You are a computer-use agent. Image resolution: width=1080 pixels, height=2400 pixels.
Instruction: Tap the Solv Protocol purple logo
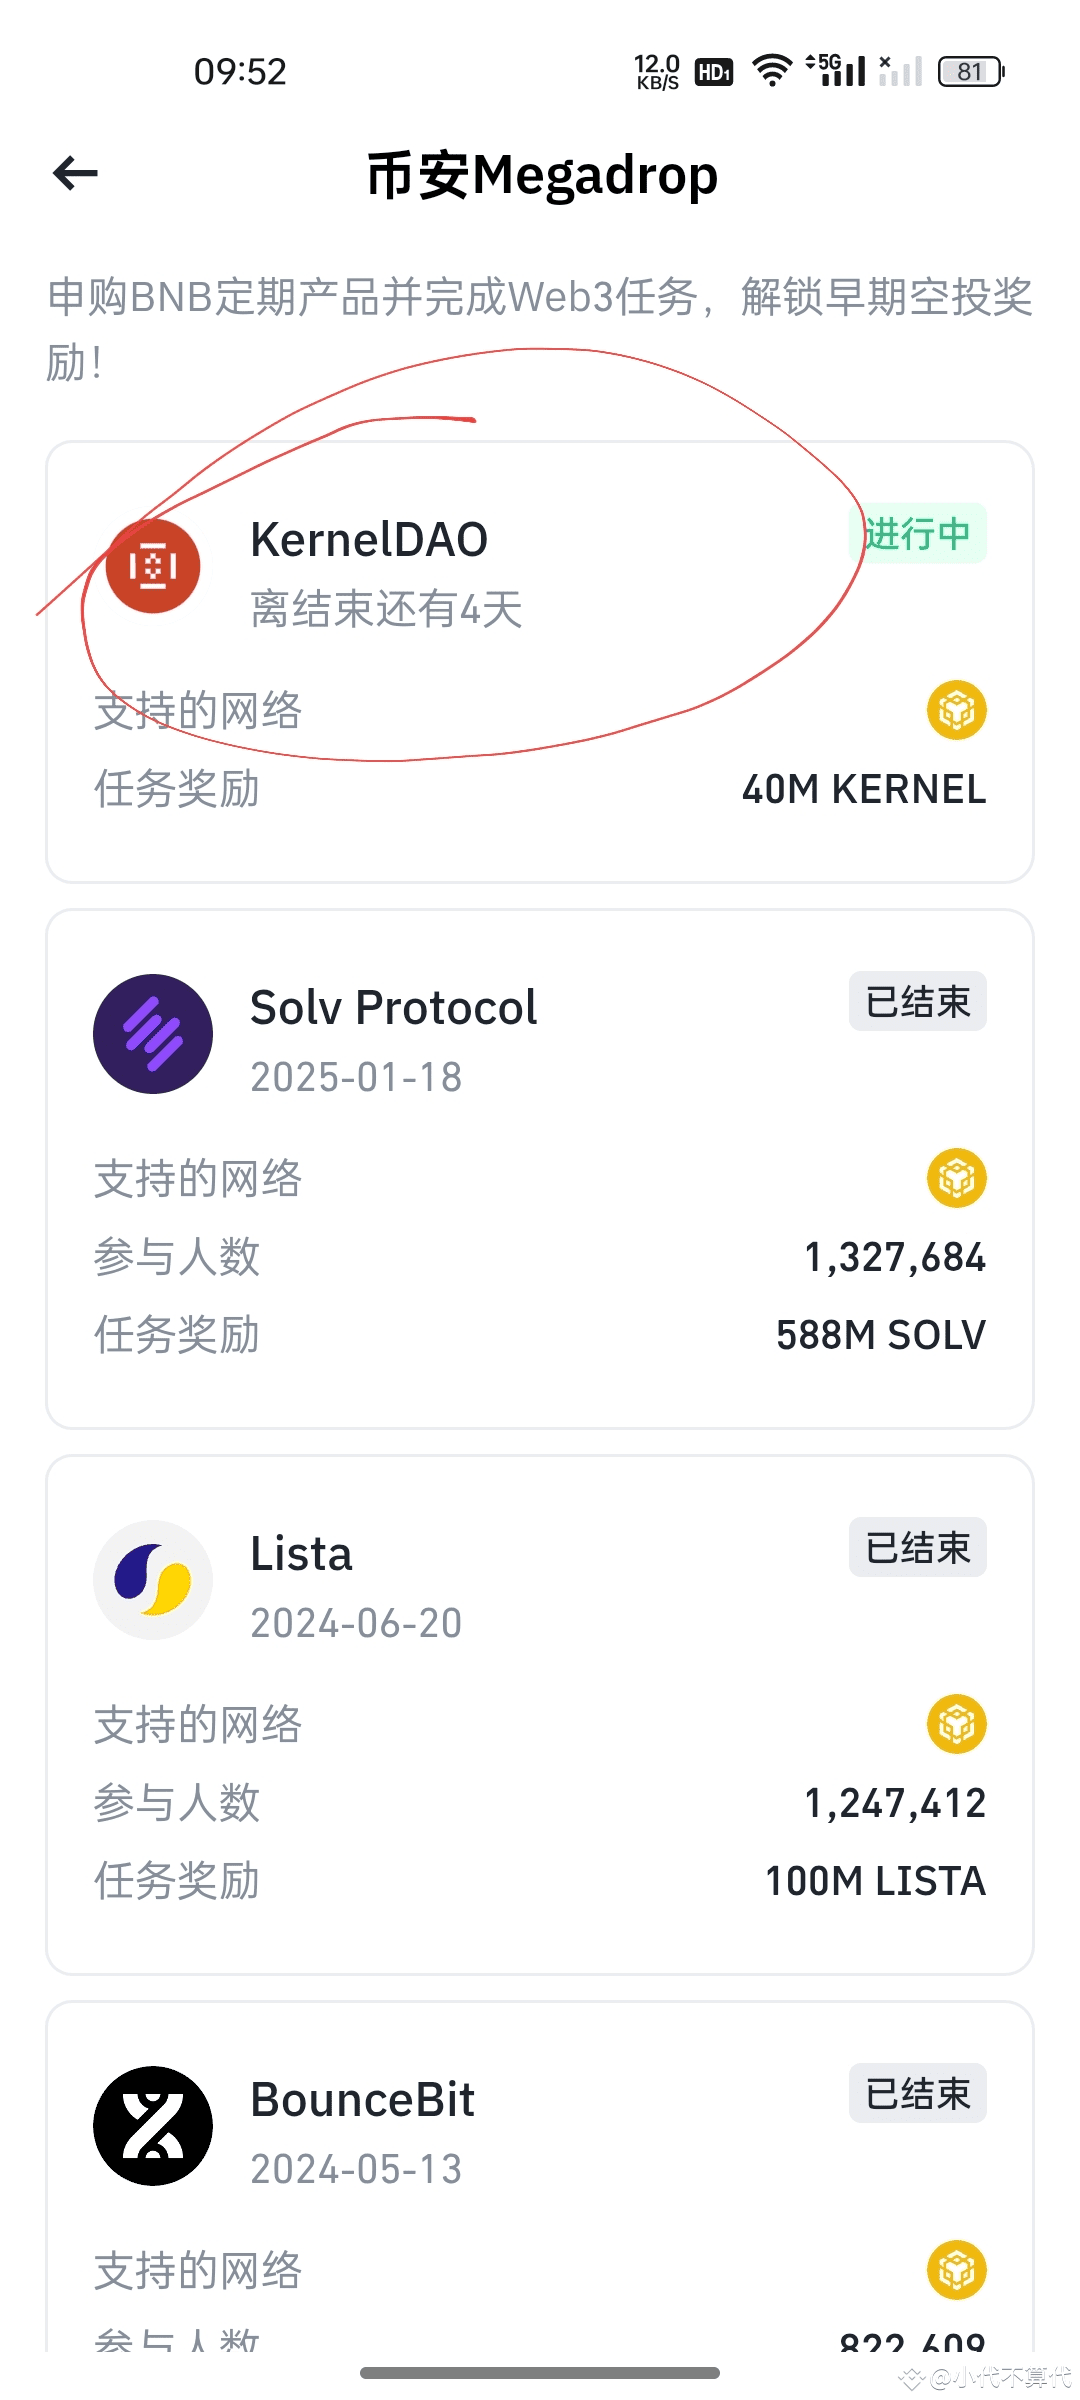pos(153,1034)
